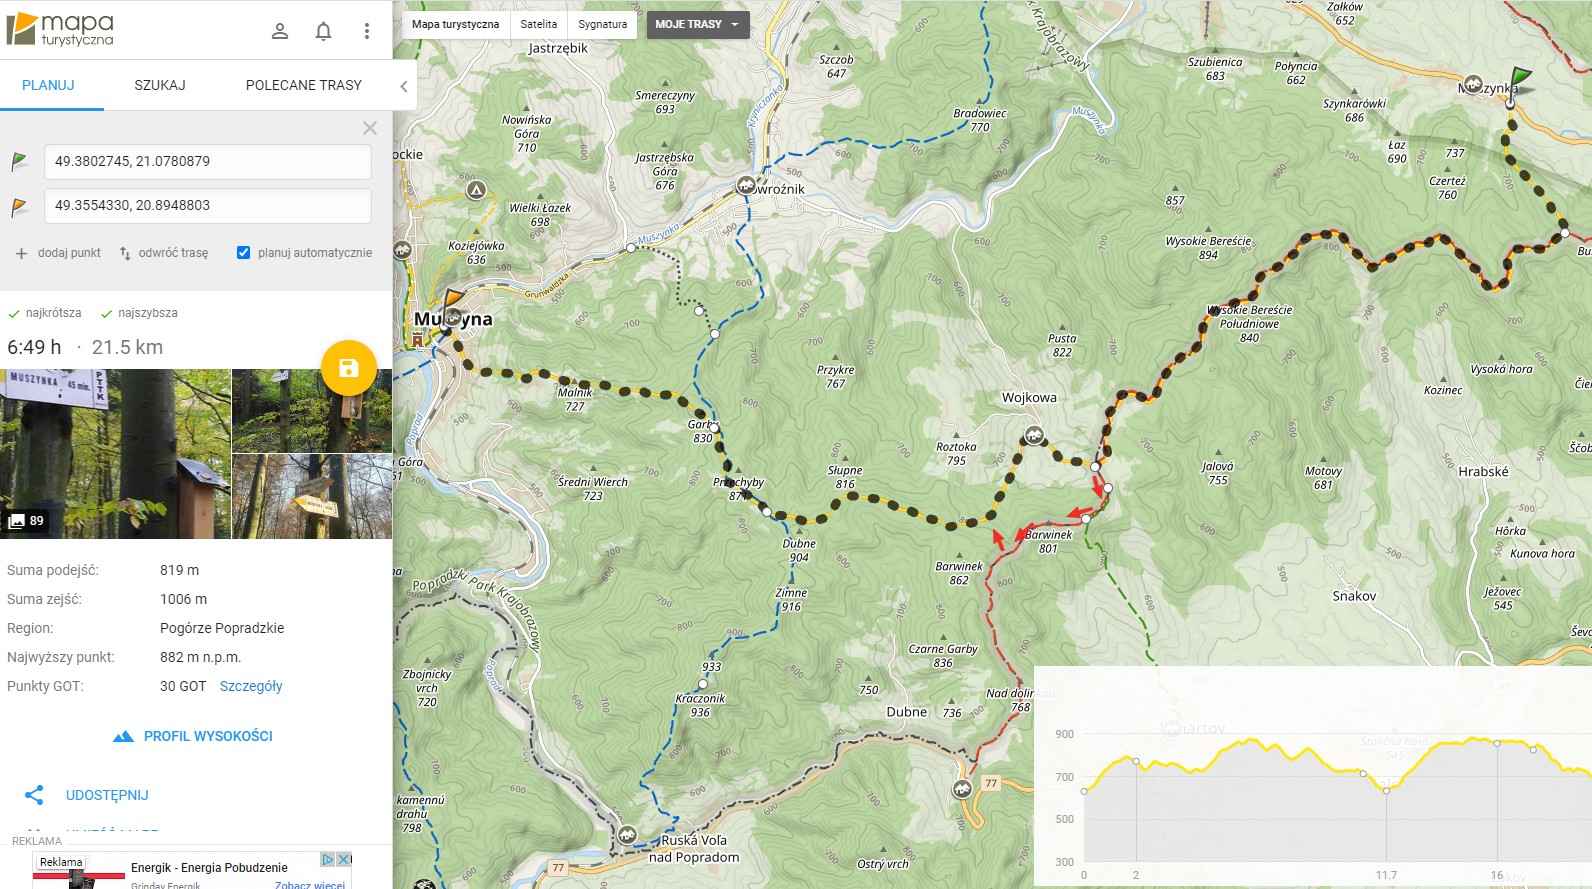Toggle the 'planuj automatycznie' checkbox

(243, 253)
